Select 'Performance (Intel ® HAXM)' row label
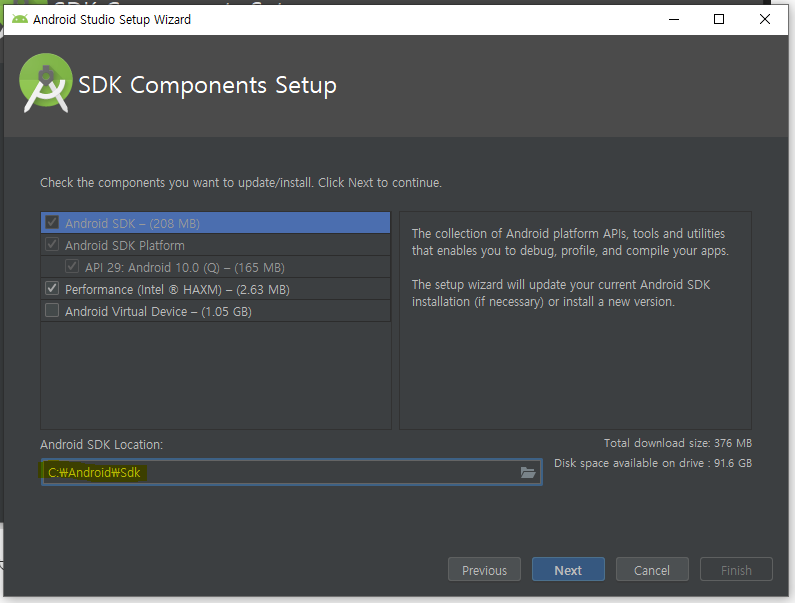795x603 pixels. [177, 290]
